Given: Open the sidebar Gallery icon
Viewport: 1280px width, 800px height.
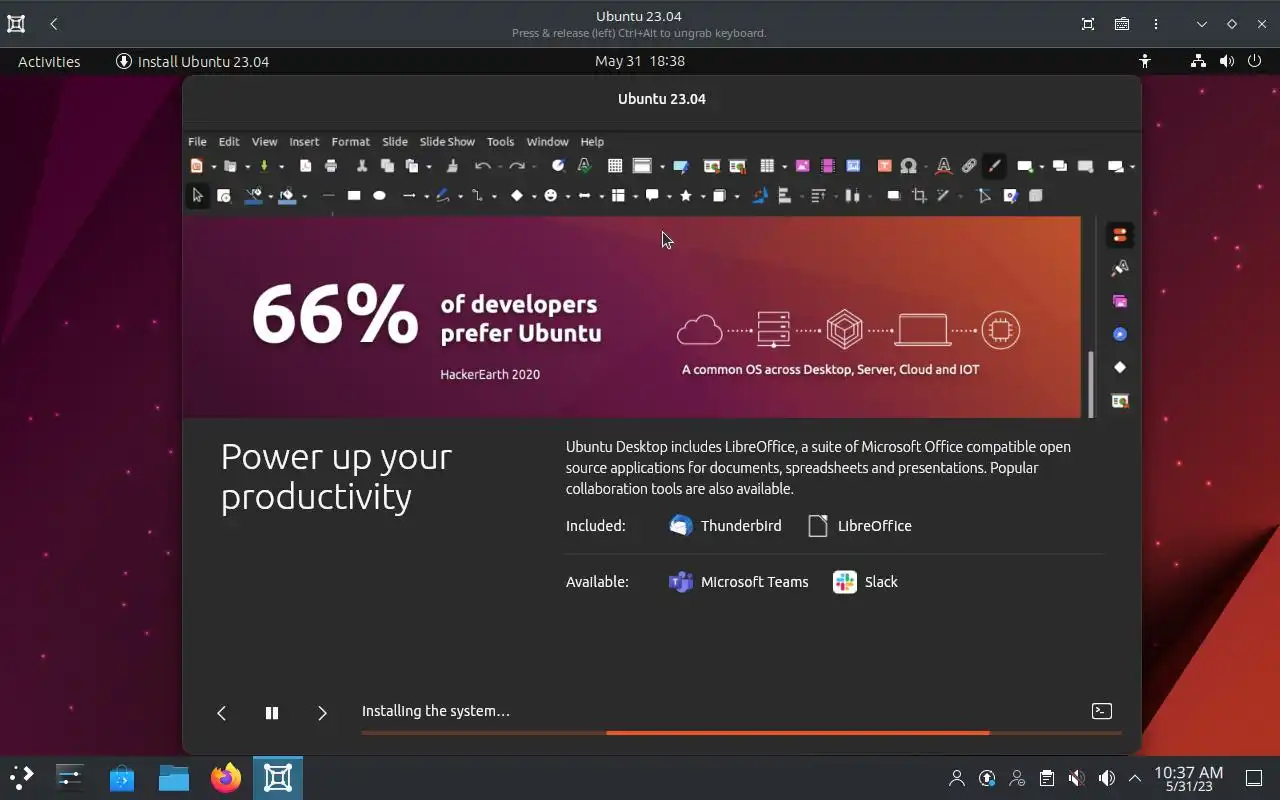Looking at the screenshot, I should (x=1120, y=301).
